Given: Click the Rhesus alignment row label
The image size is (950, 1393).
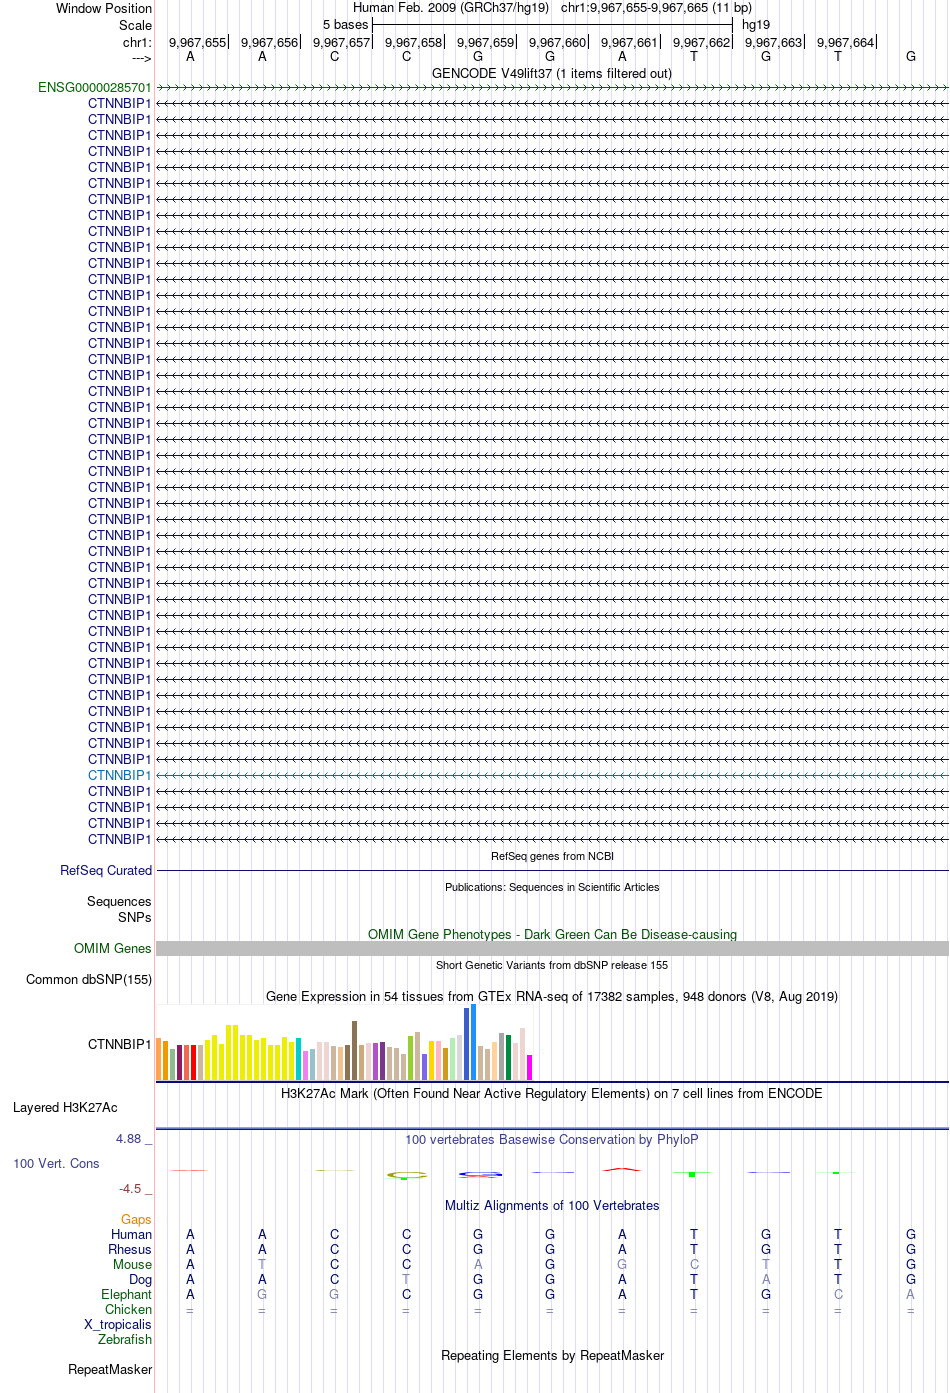Looking at the screenshot, I should (x=130, y=1249).
